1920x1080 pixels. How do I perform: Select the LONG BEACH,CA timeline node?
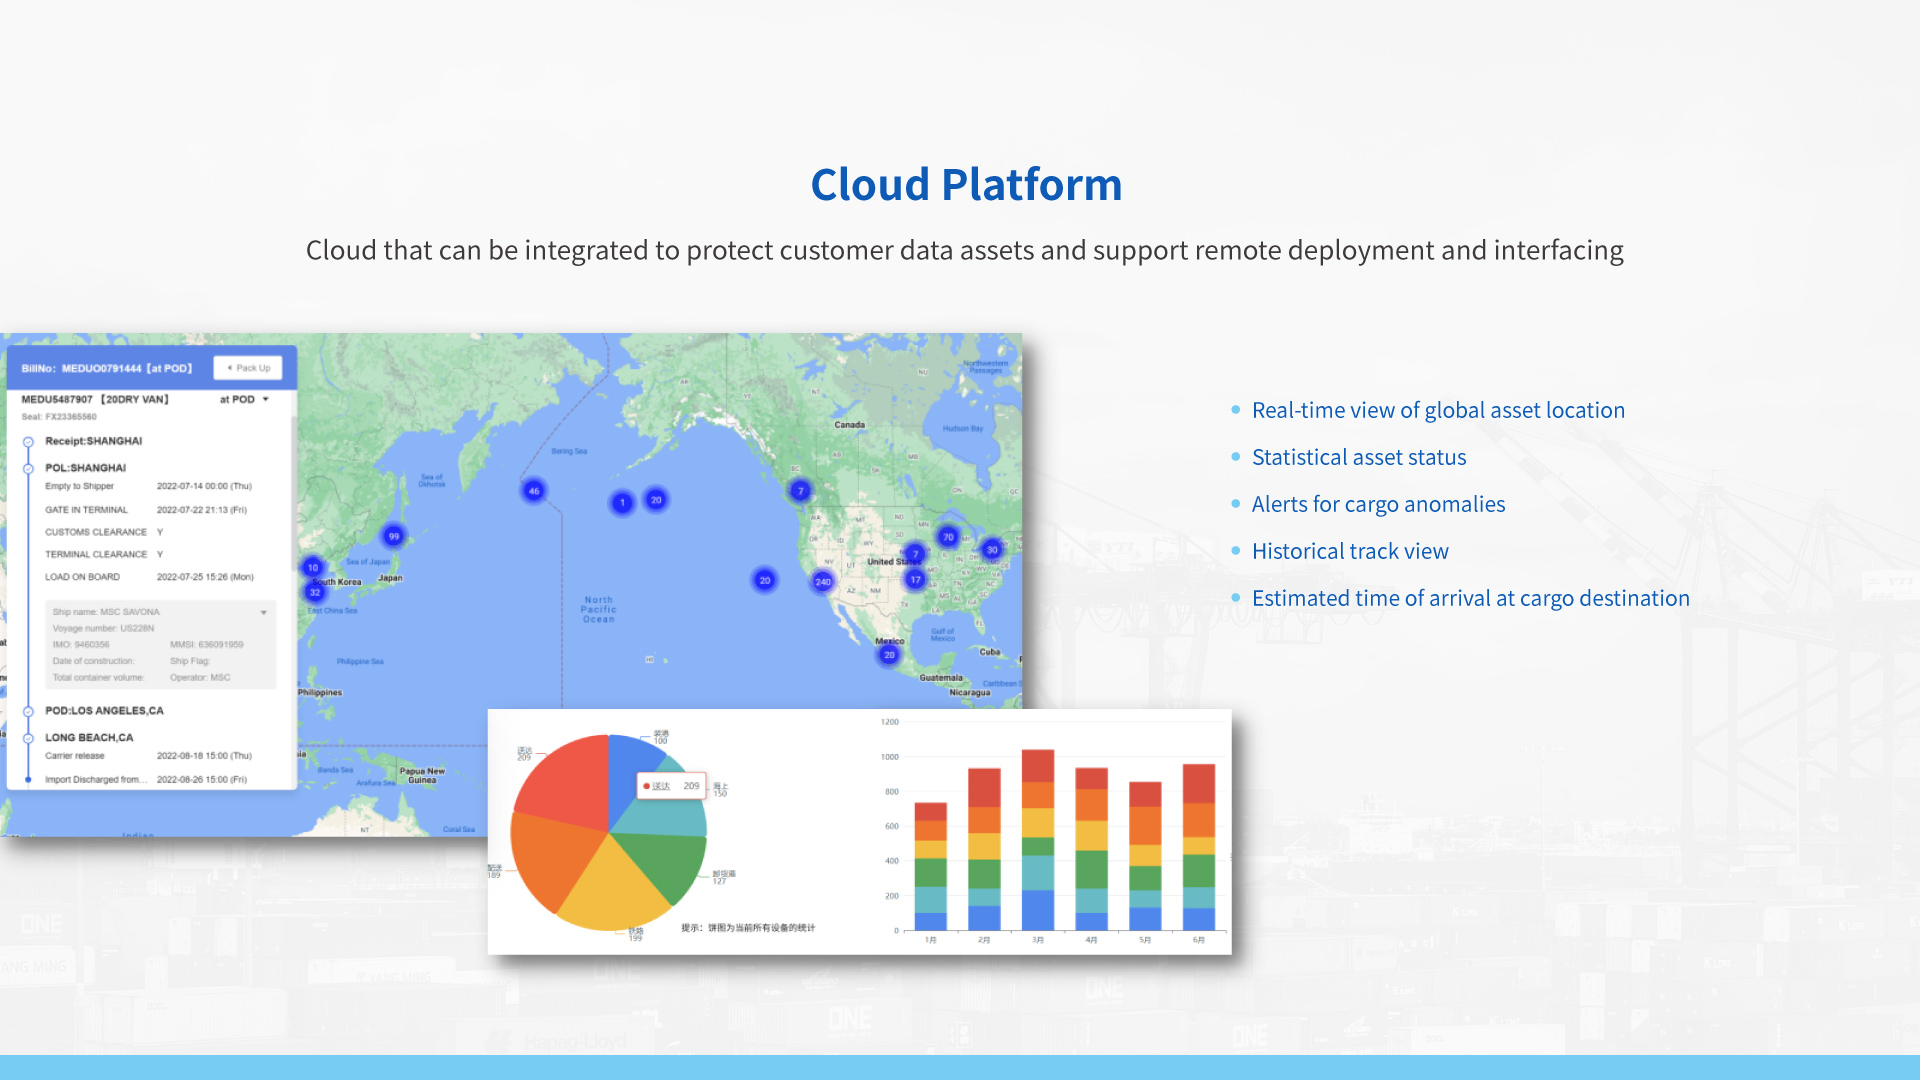tap(28, 738)
